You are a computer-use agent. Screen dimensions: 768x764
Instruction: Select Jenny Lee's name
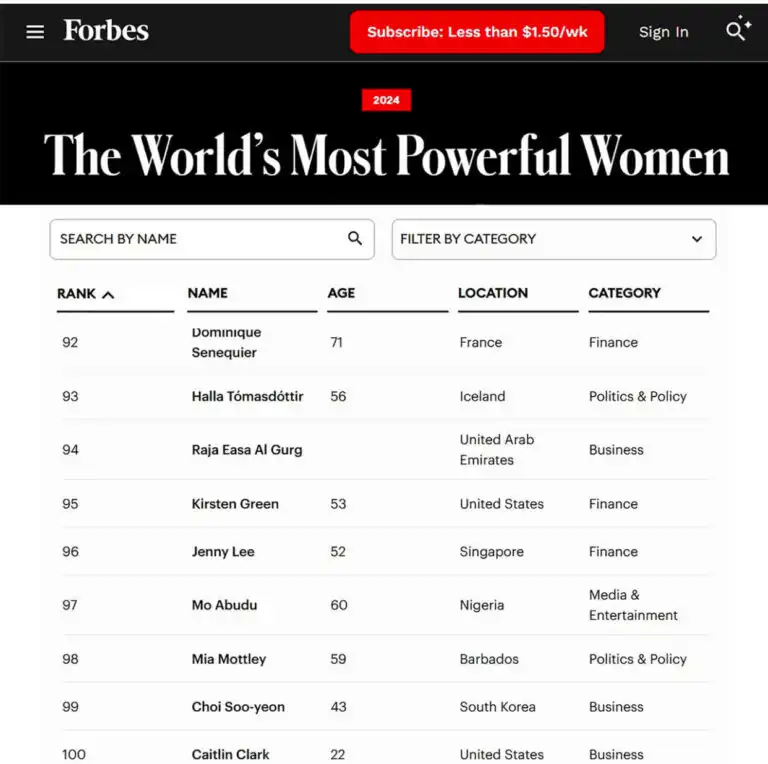[x=223, y=551]
